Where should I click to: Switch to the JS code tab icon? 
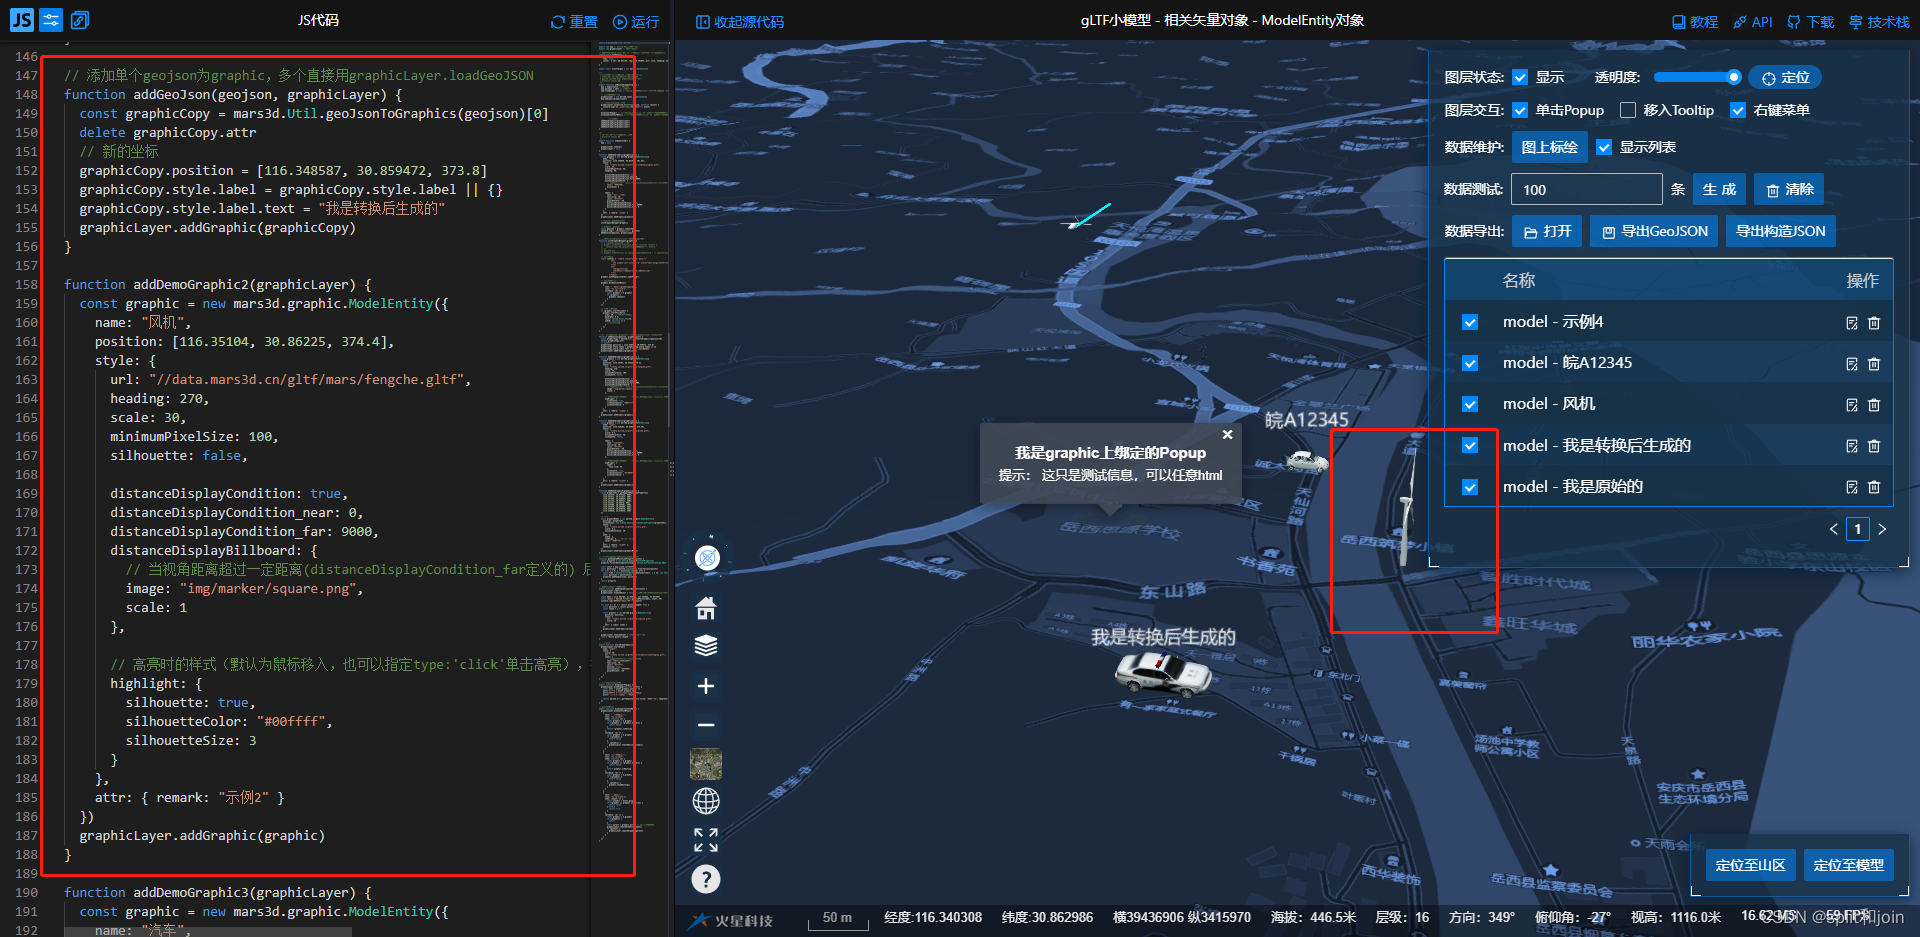pyautogui.click(x=22, y=20)
